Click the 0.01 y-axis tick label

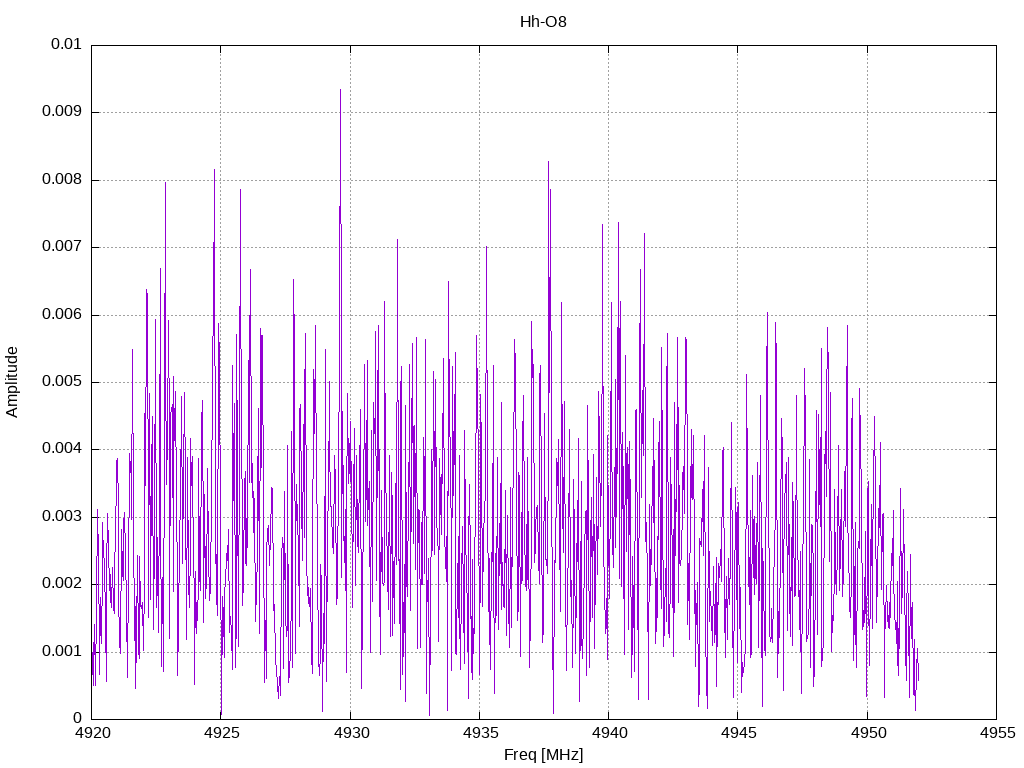[x=66, y=44]
